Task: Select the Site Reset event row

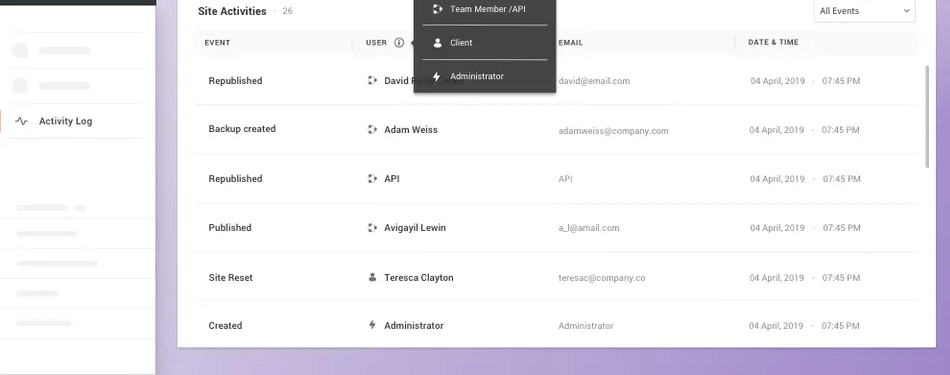Action: point(556,277)
